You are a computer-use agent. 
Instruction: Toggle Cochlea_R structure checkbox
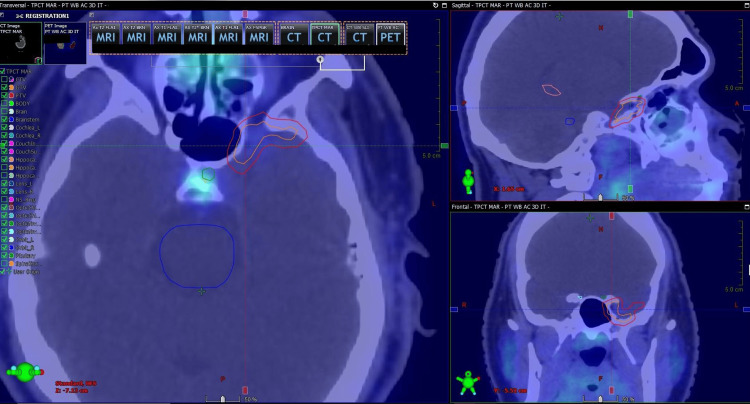4,135
